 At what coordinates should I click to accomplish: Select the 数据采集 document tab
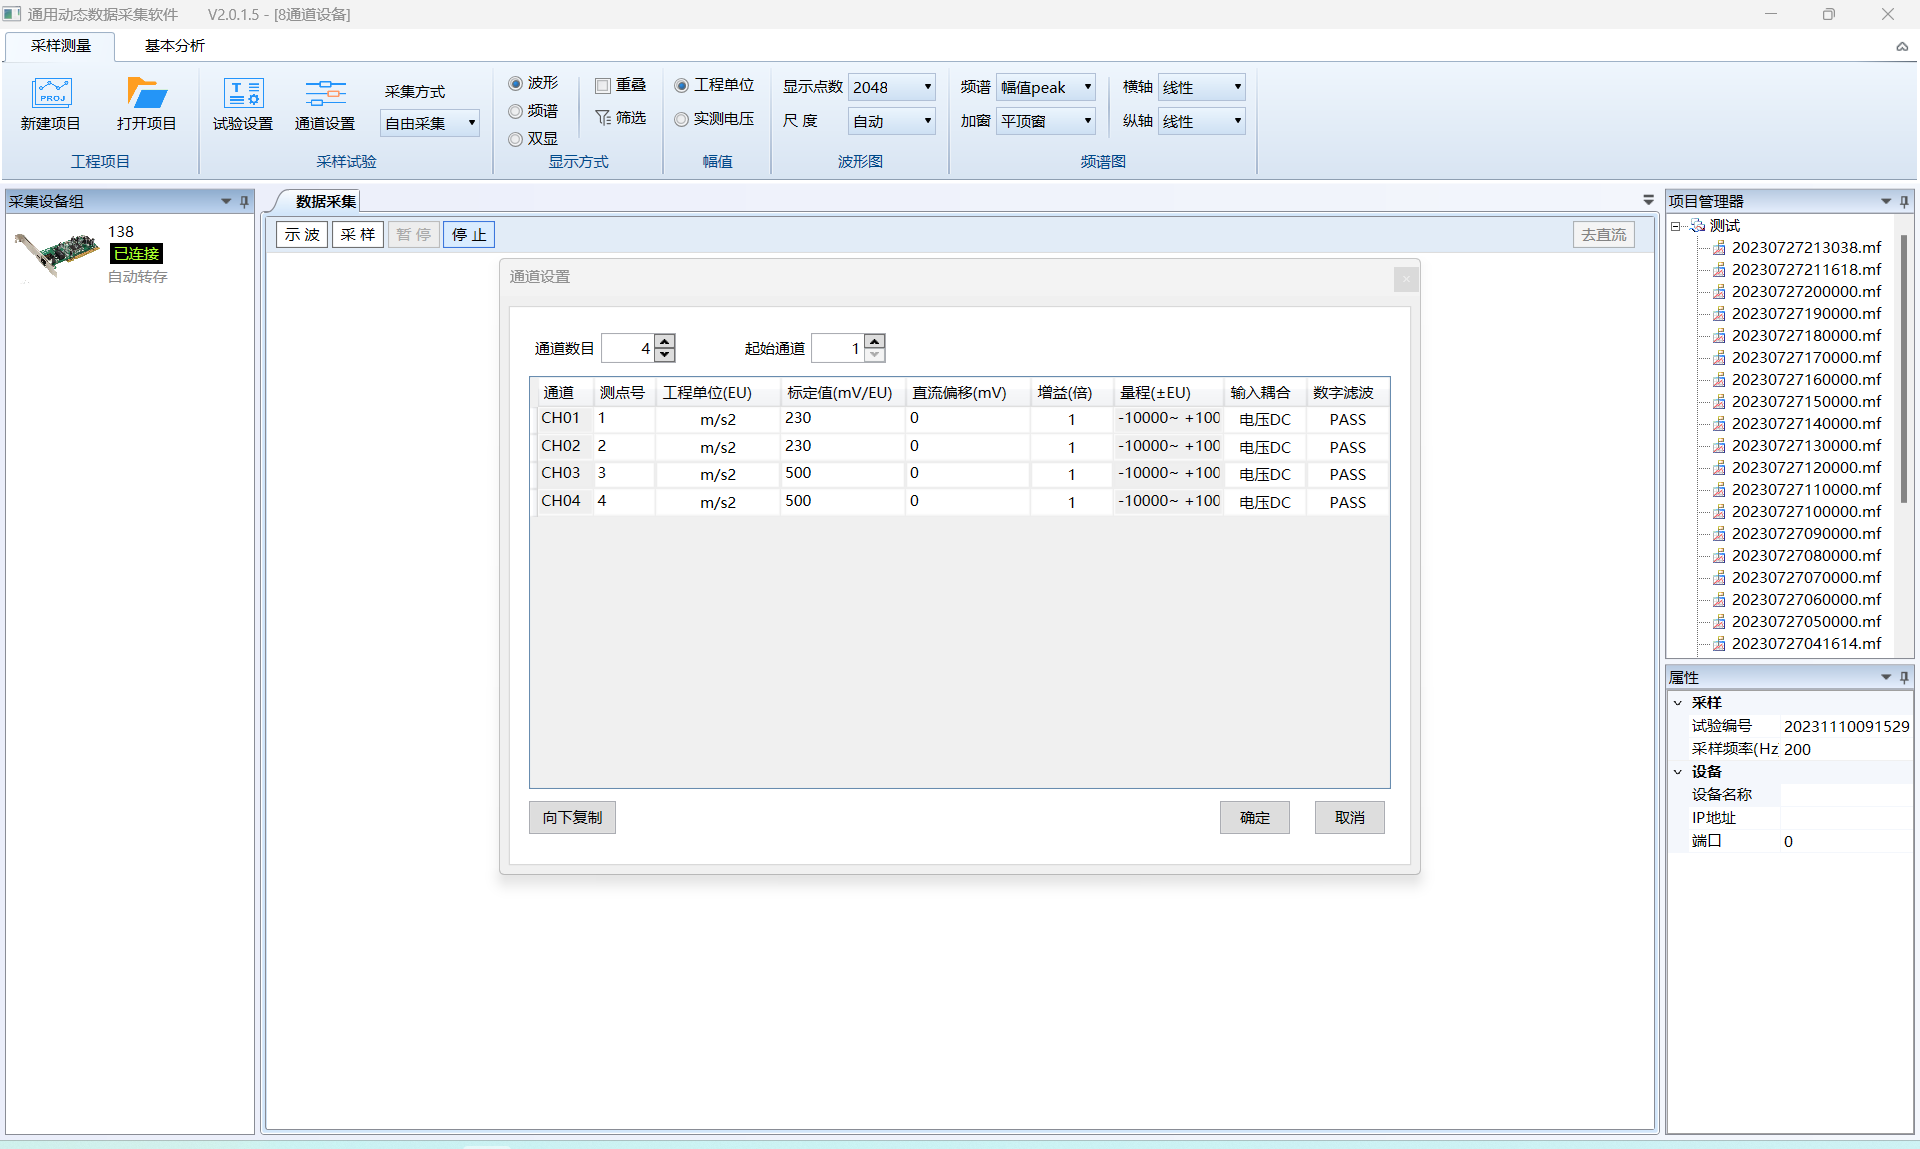coord(325,201)
